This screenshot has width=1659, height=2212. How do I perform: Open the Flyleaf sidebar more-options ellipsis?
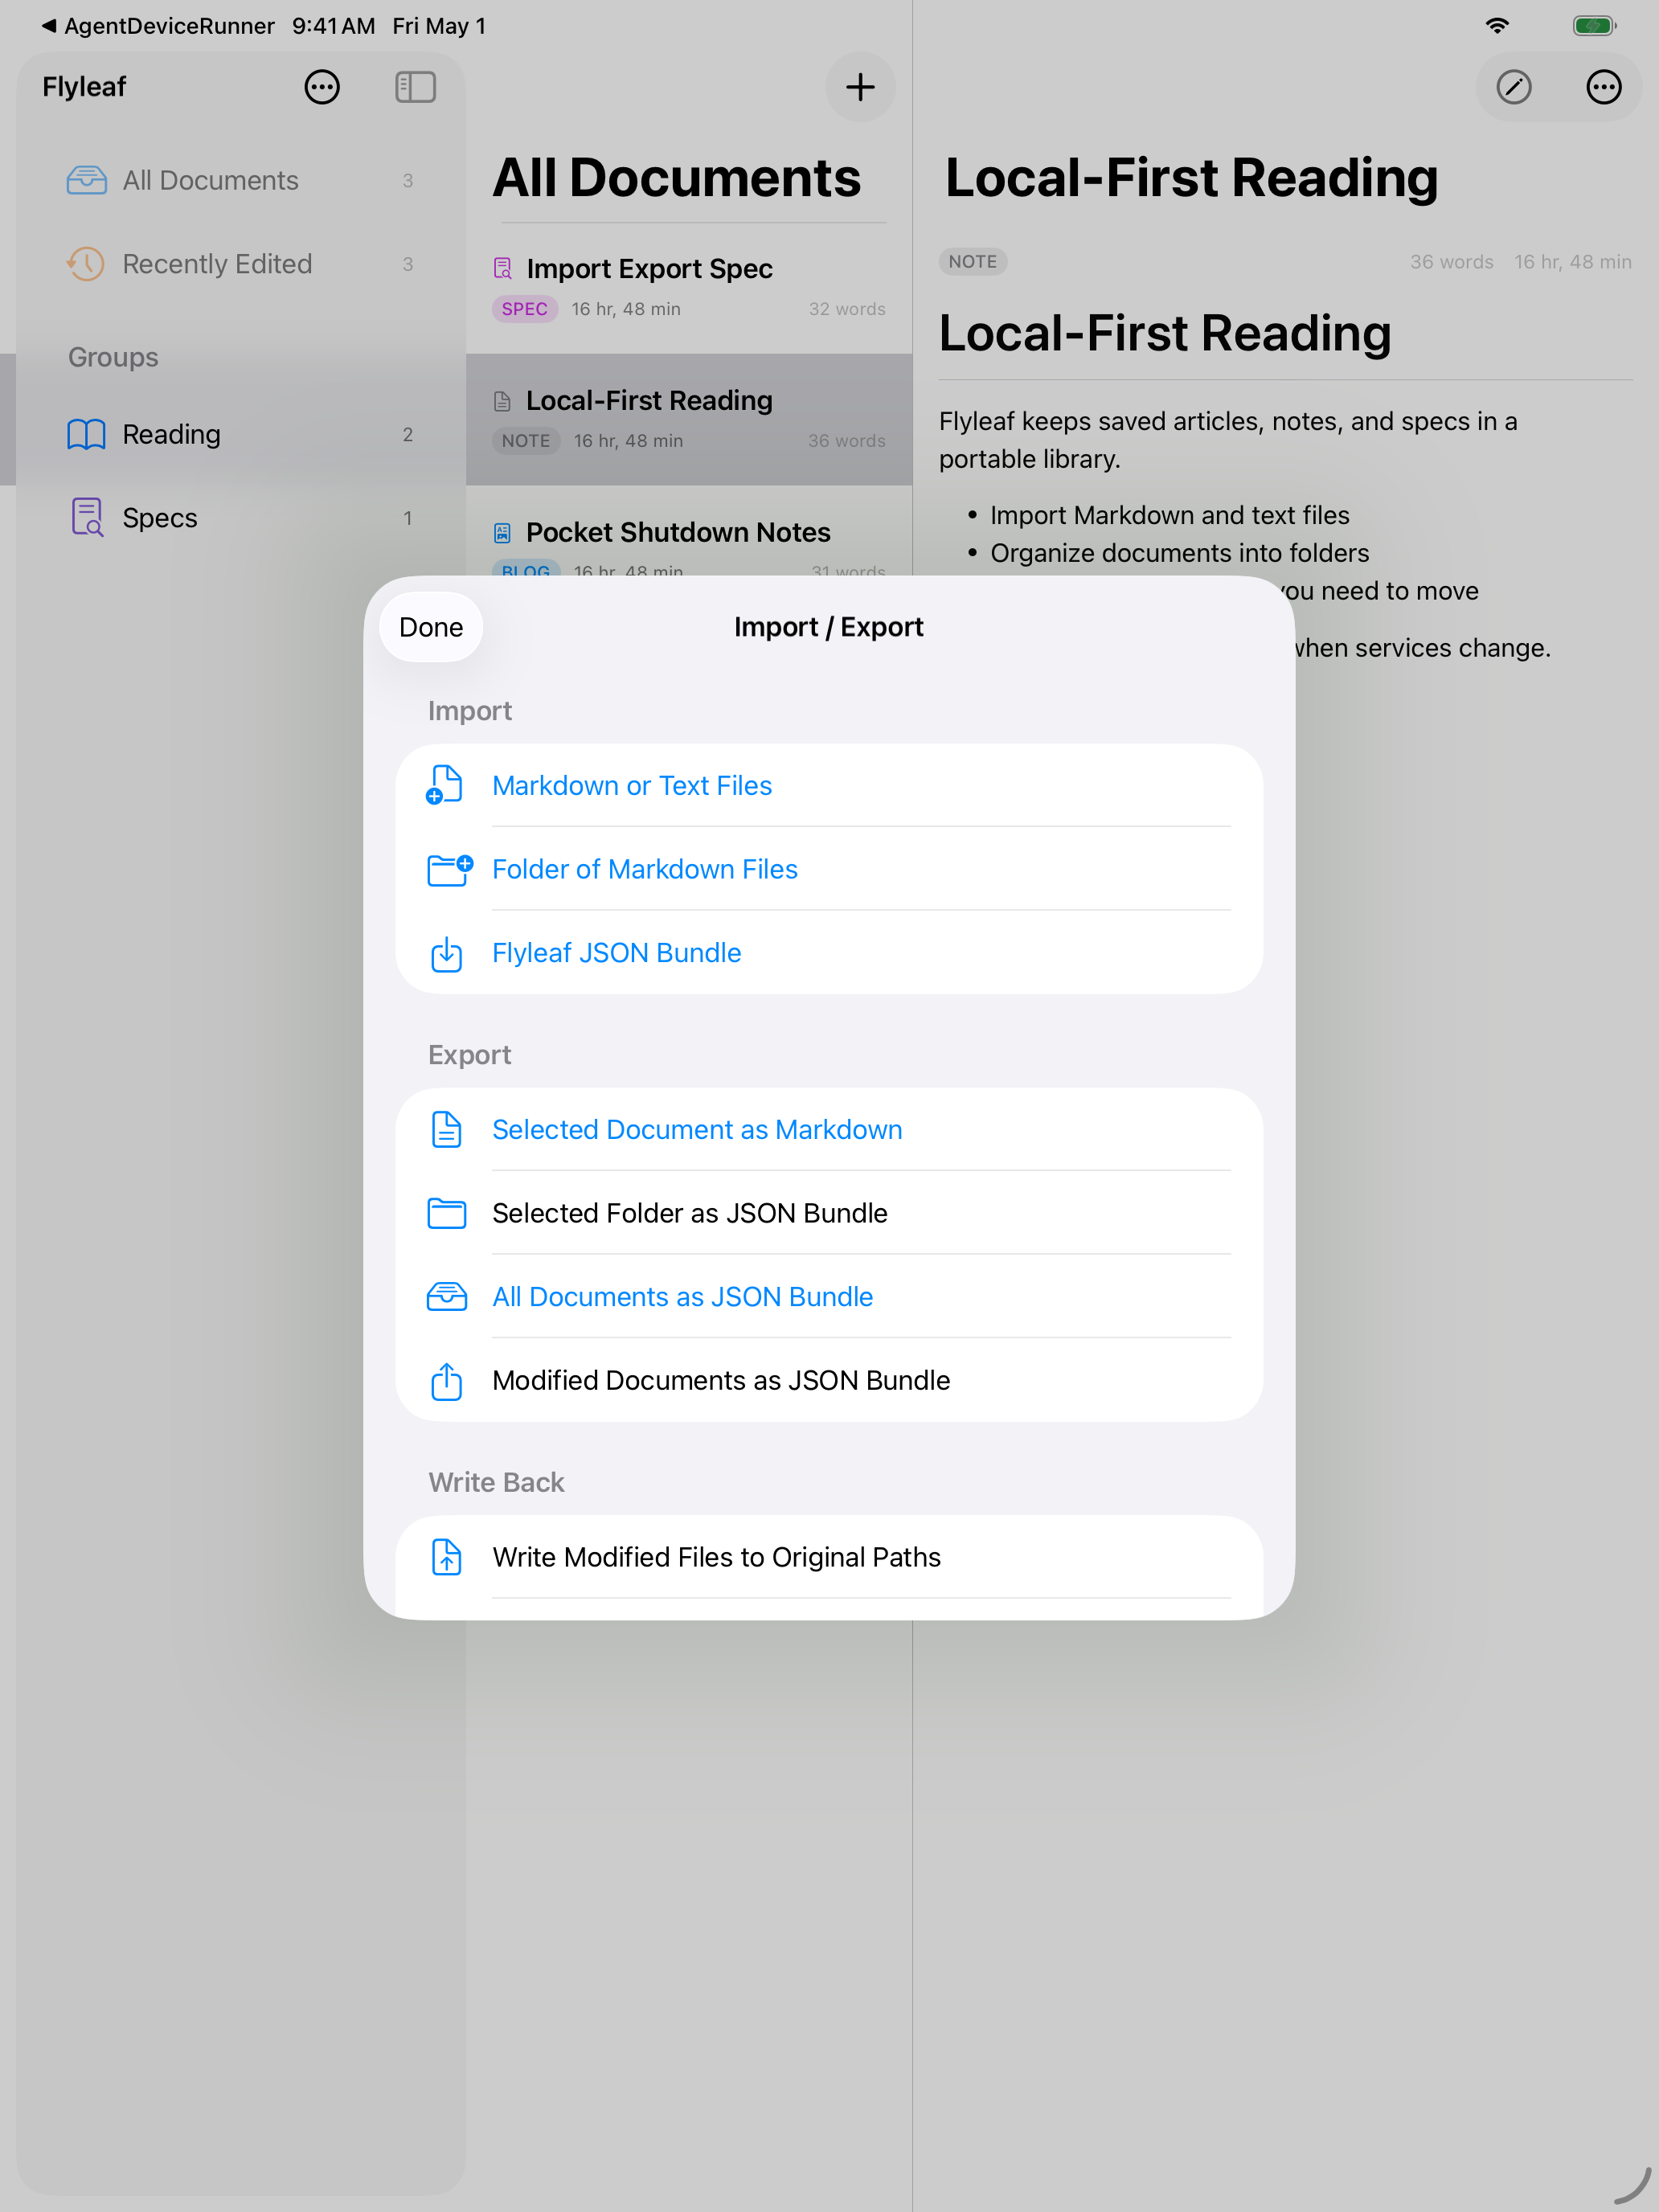[322, 87]
